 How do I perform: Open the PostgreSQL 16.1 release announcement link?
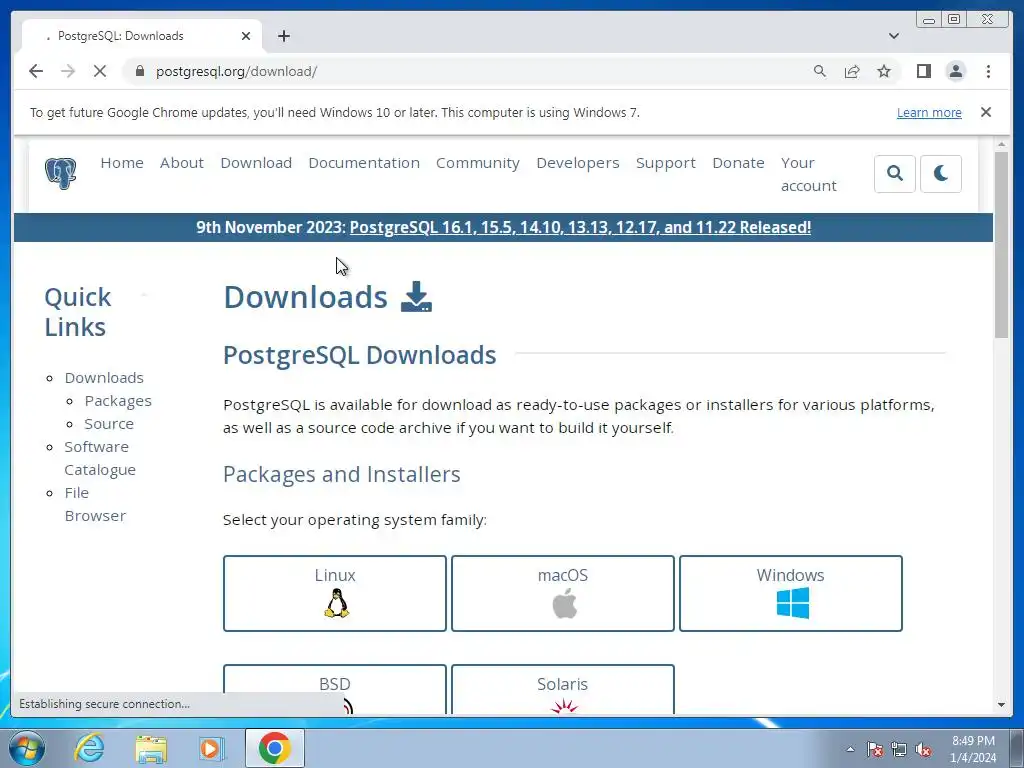pyautogui.click(x=580, y=227)
